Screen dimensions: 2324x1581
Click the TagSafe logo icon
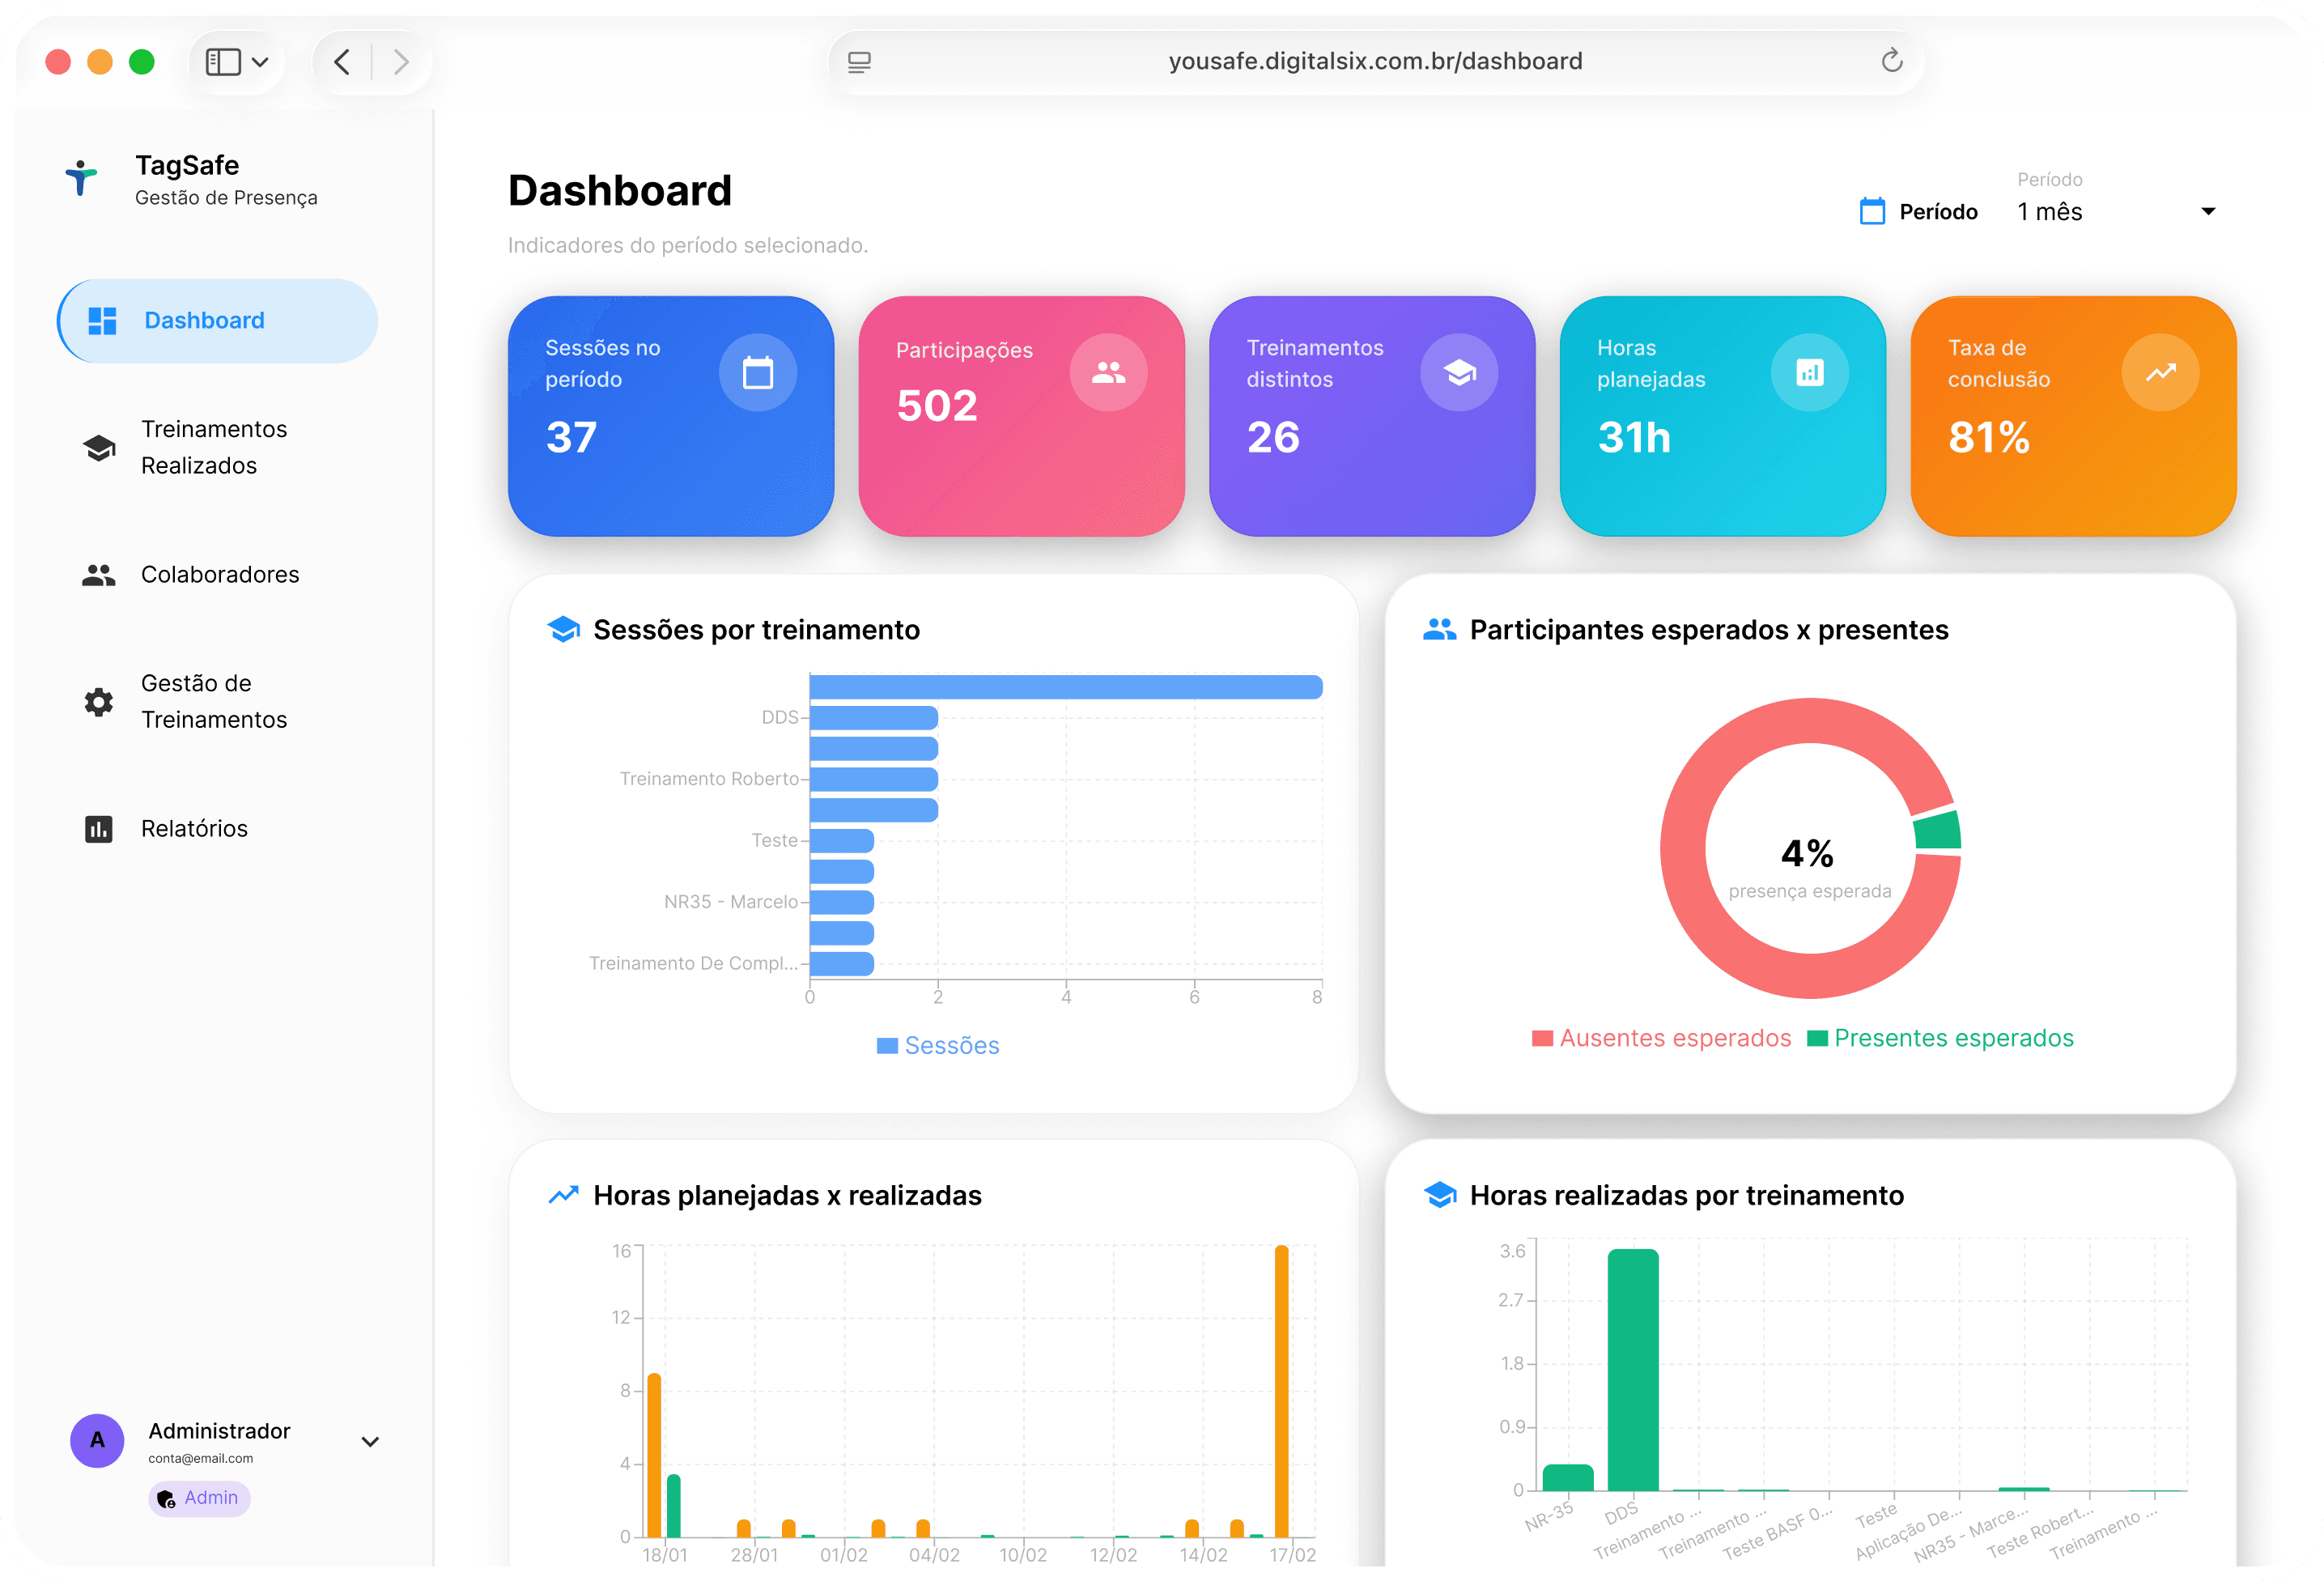[82, 178]
